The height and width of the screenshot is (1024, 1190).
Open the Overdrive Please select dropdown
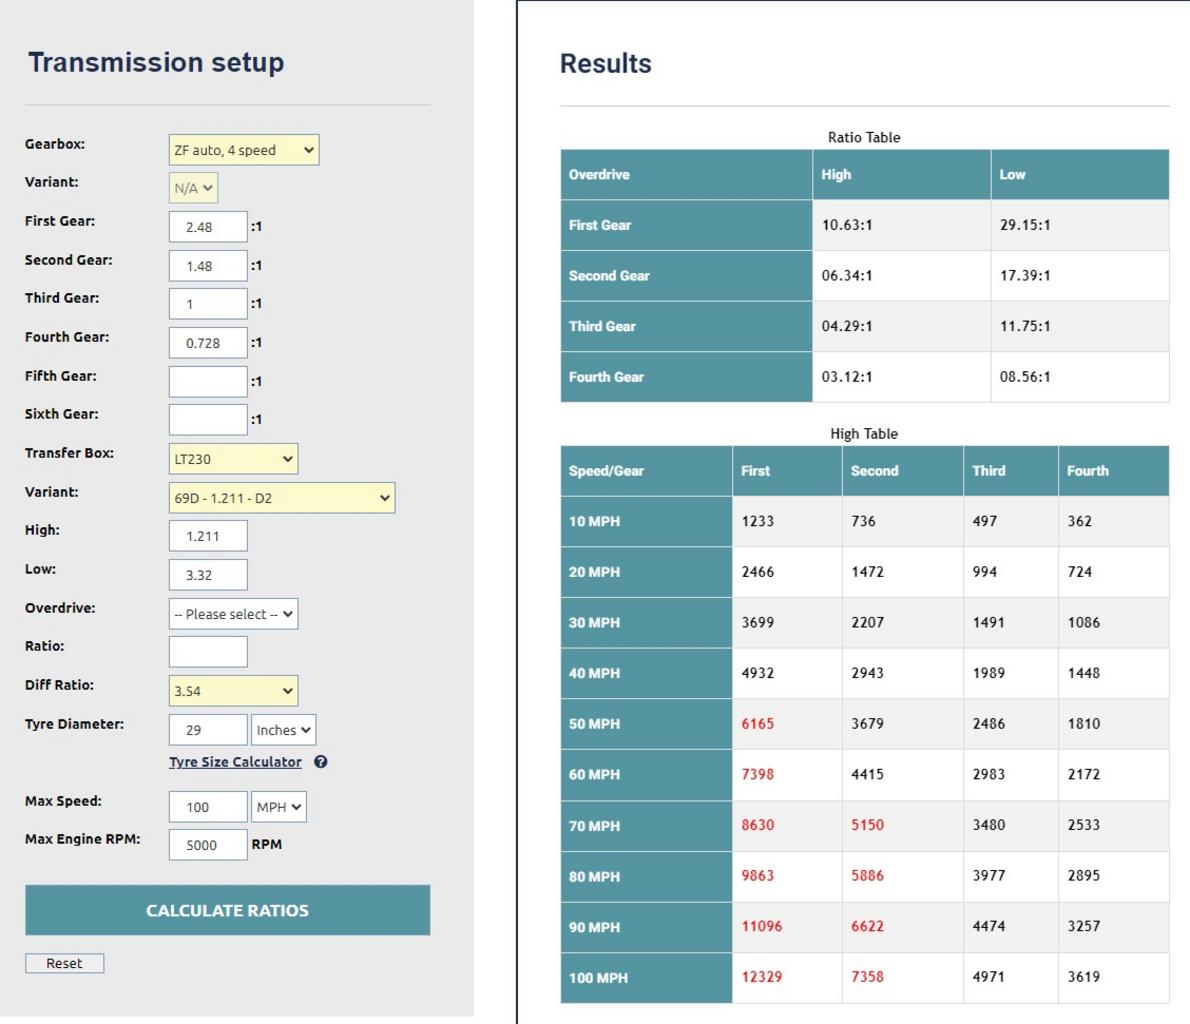[x=233, y=613]
